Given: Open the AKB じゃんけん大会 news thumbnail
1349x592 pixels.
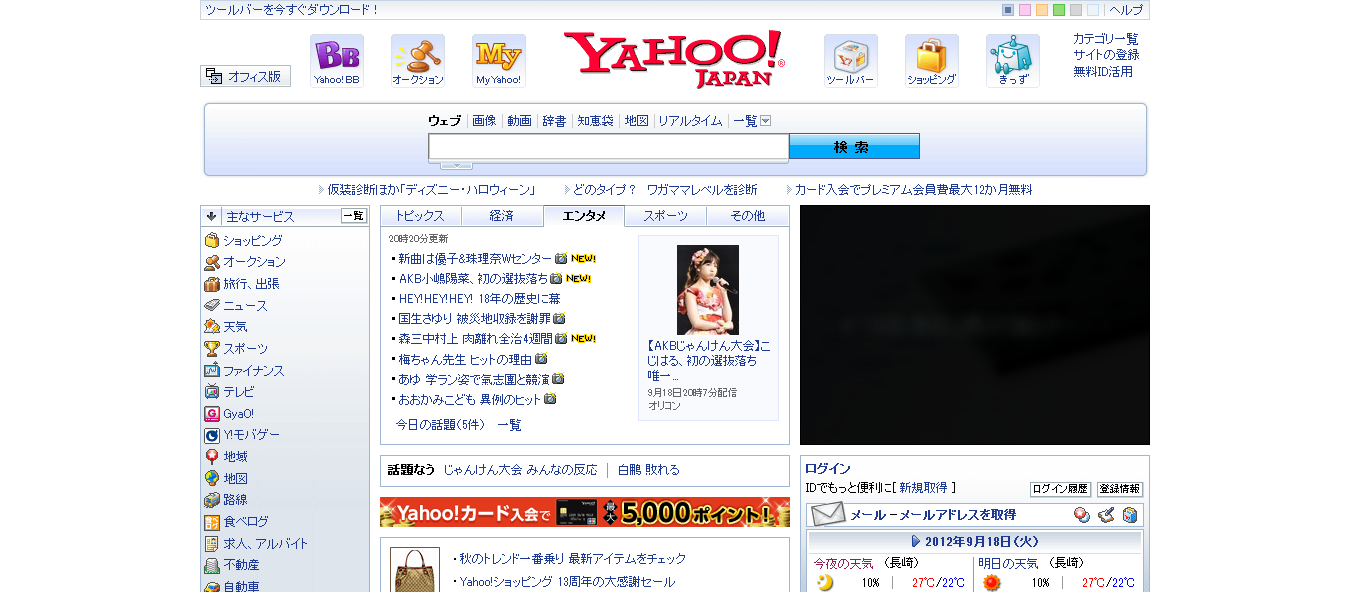Looking at the screenshot, I should pos(708,290).
